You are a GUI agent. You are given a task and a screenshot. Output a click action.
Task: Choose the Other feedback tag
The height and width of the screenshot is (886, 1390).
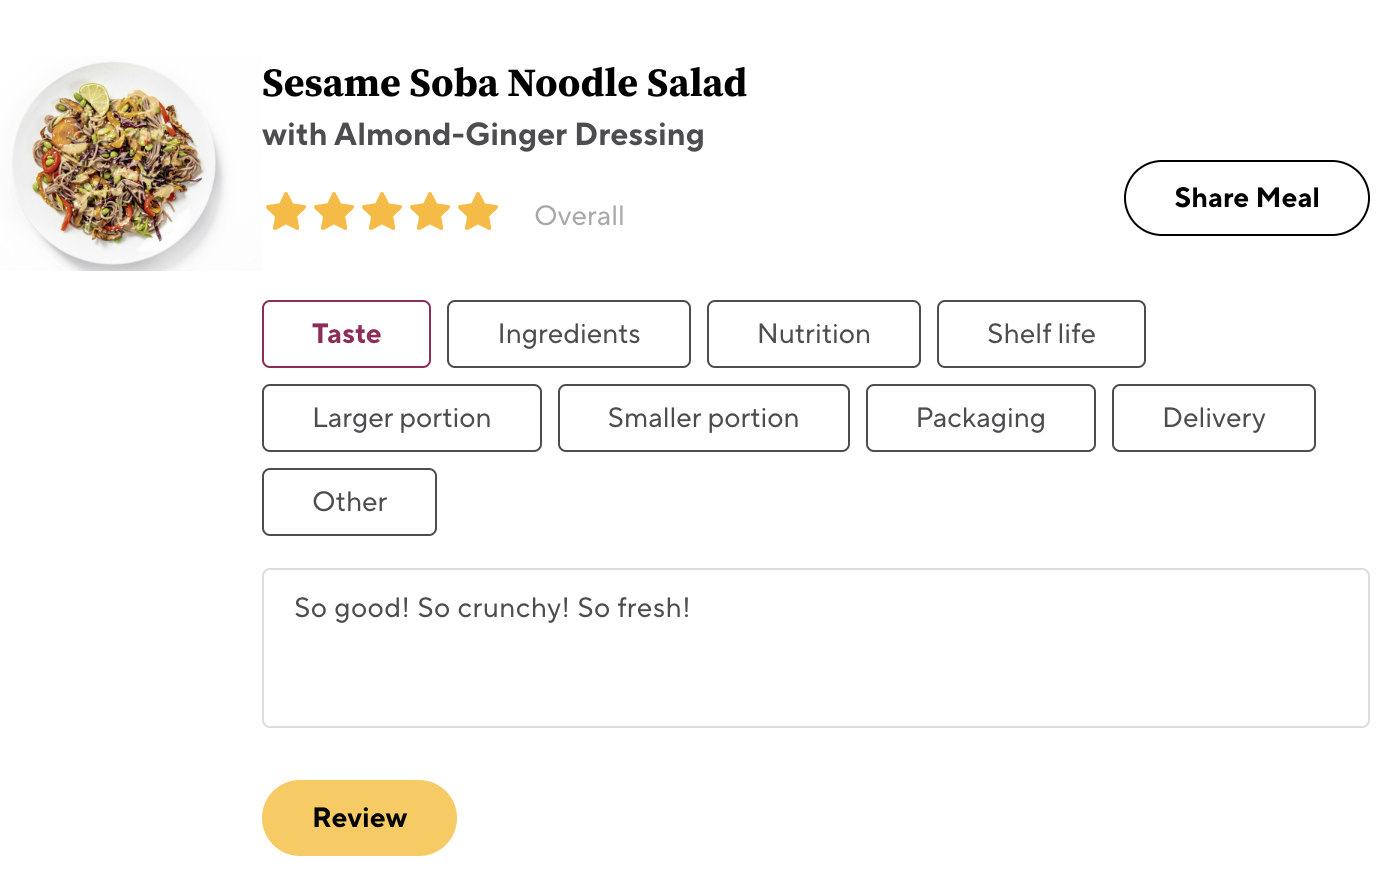tap(349, 502)
